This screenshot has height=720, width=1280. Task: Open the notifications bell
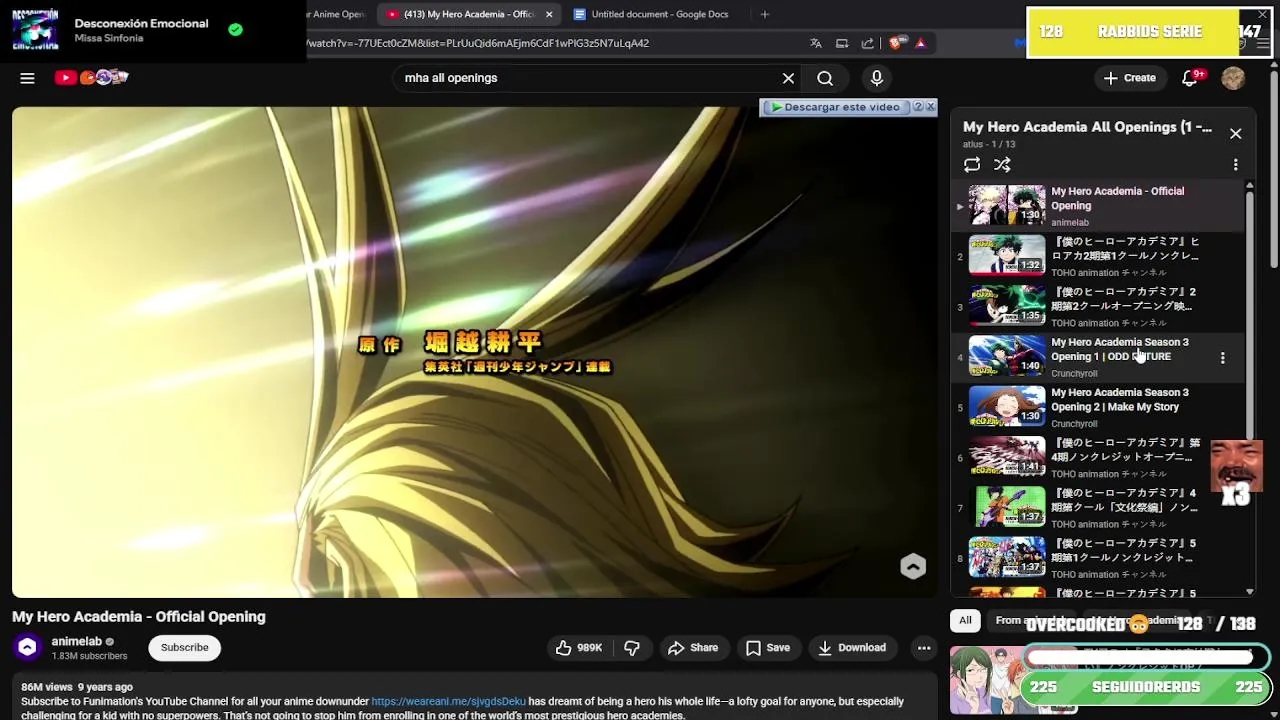1190,78
